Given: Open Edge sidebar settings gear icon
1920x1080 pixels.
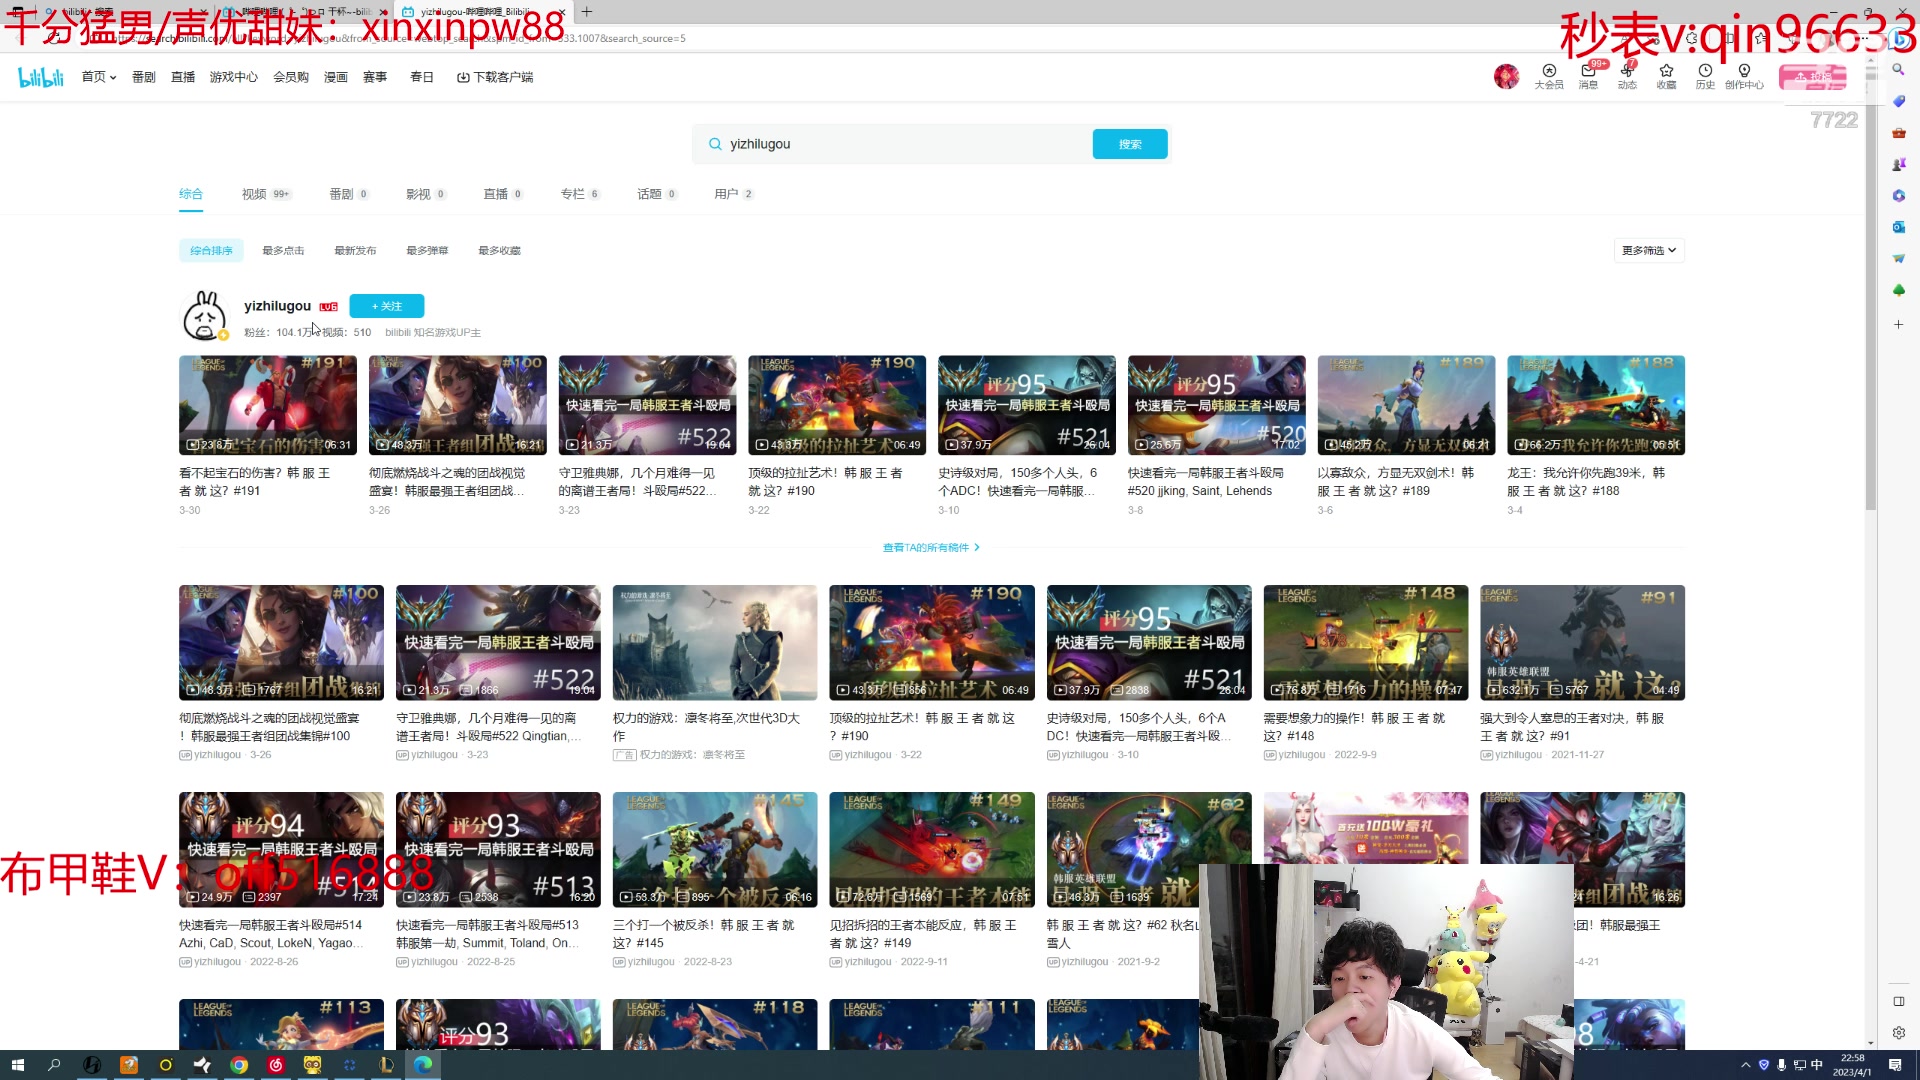Looking at the screenshot, I should (1898, 1032).
